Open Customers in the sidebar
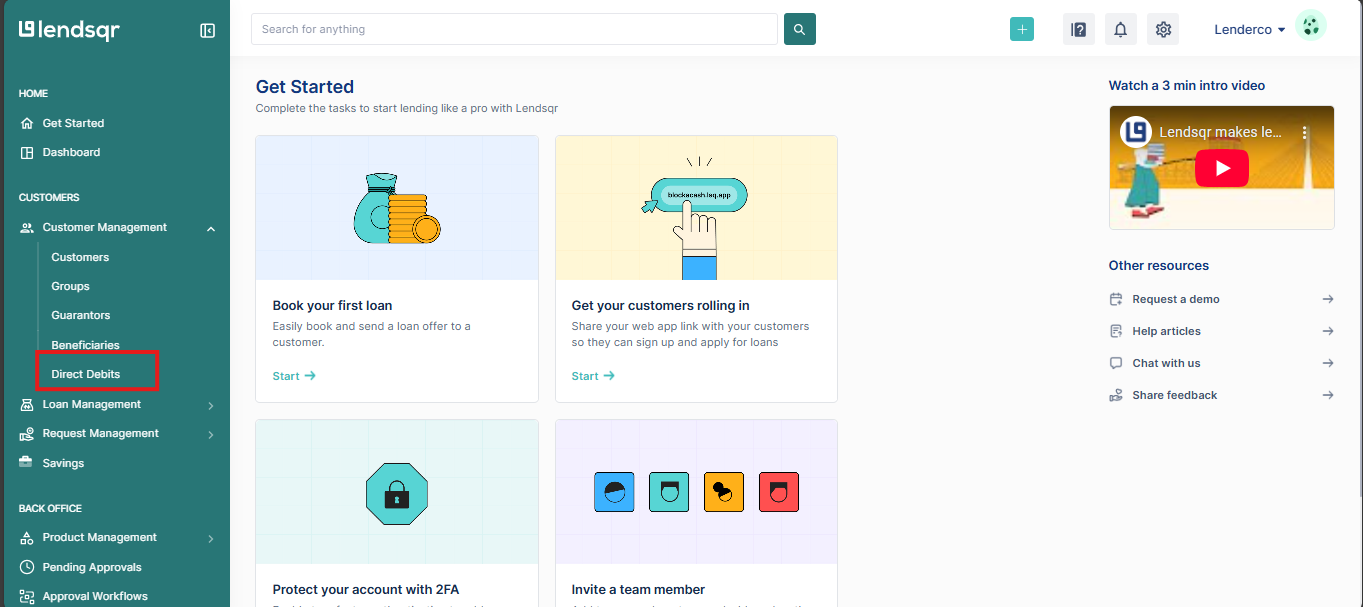Screen dimensions: 1363x607 pyautogui.click(x=80, y=257)
